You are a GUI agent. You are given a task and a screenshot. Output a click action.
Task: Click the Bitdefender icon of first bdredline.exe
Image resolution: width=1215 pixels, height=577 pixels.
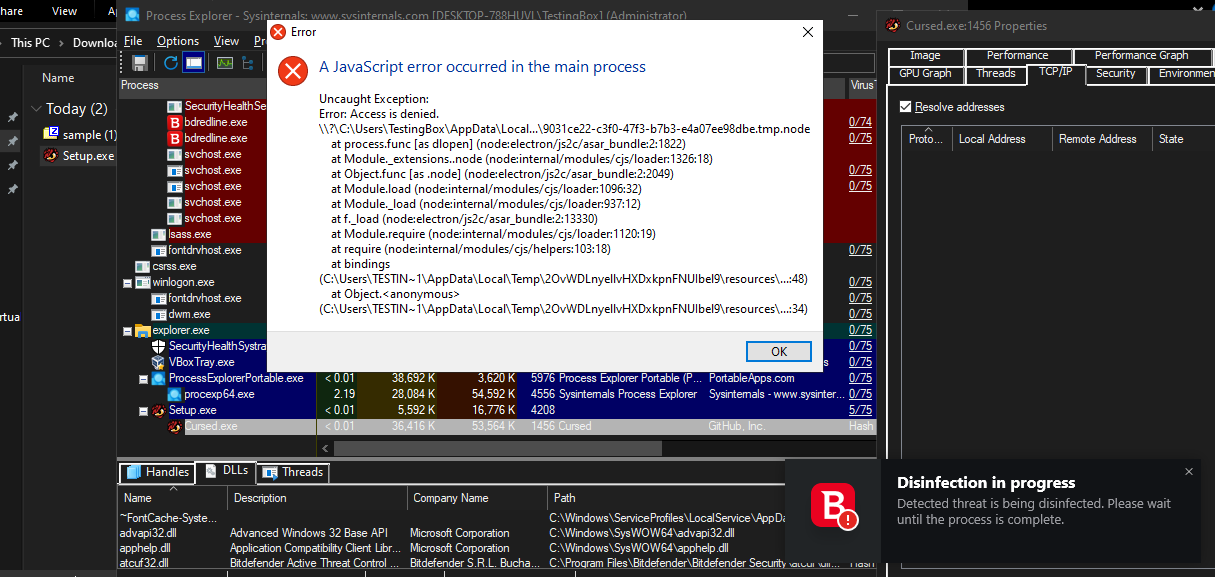pyautogui.click(x=174, y=122)
